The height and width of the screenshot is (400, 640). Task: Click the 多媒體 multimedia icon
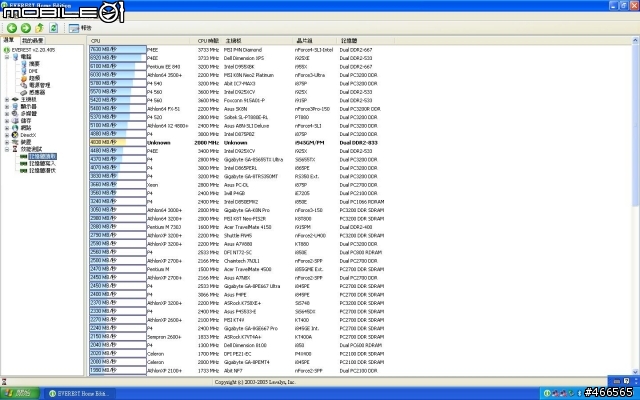click(16, 113)
